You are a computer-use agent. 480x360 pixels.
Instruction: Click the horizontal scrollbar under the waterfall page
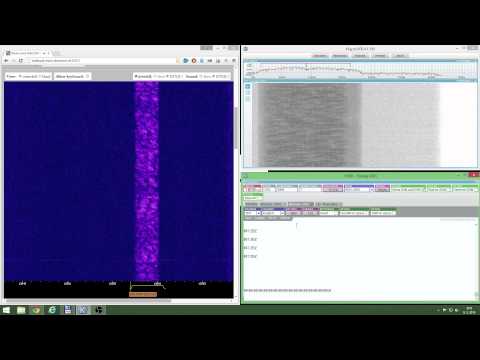tap(89, 301)
